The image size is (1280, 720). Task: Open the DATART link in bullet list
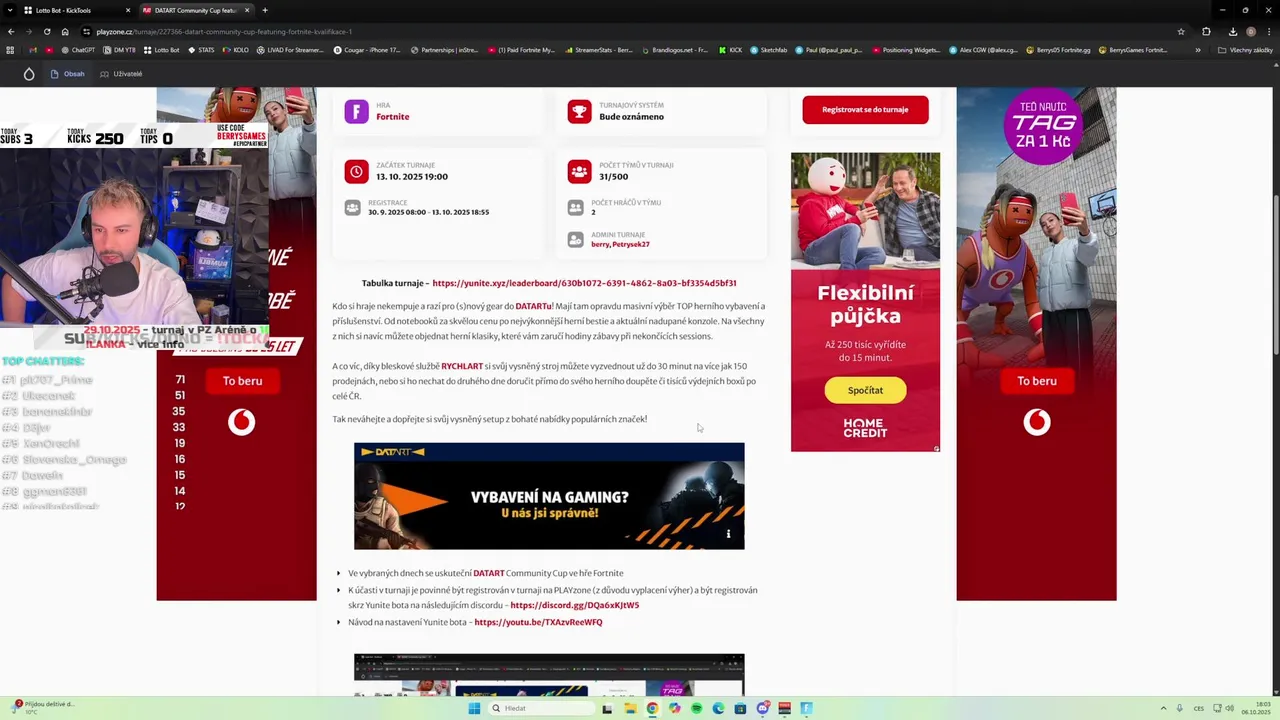pos(489,574)
